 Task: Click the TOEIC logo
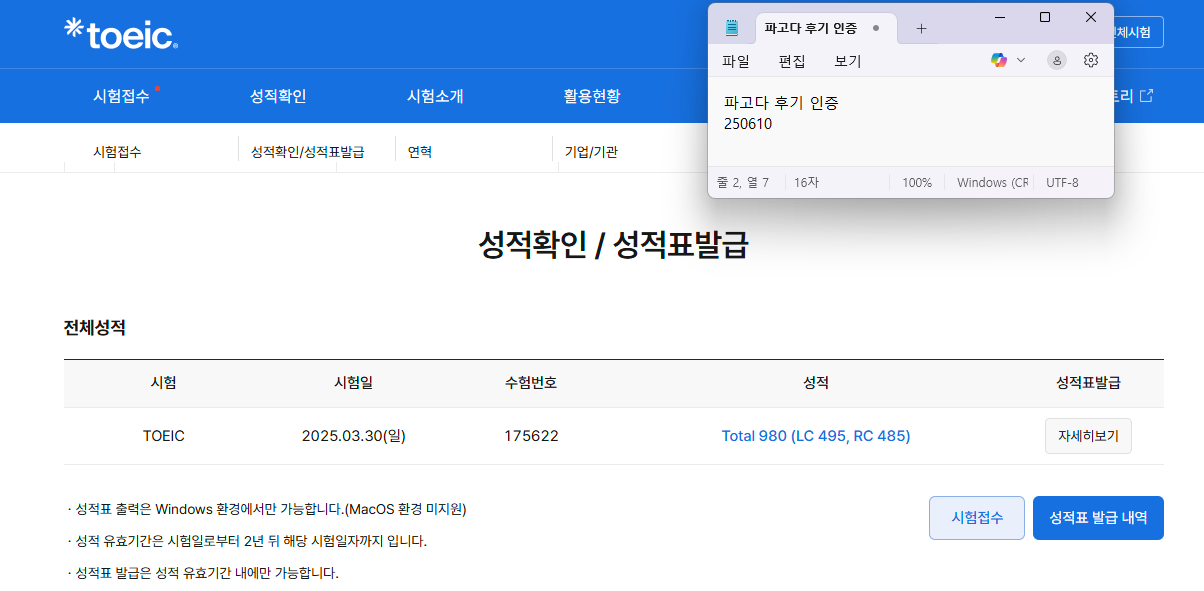pos(121,33)
